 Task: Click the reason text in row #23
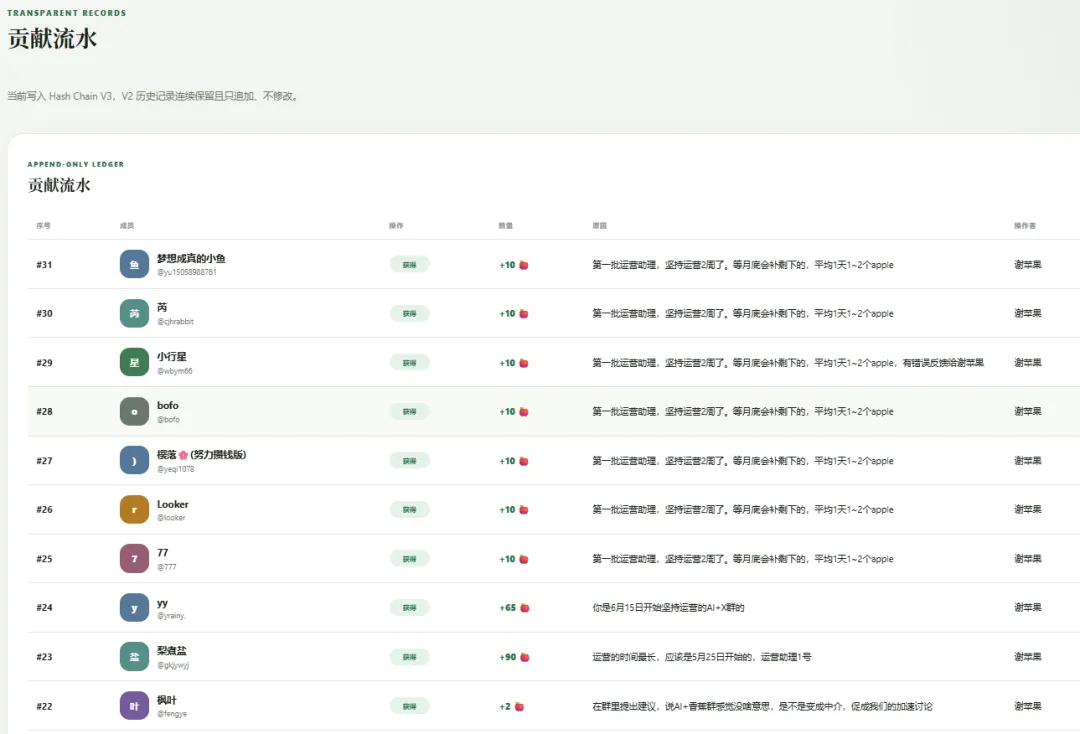click(x=702, y=657)
